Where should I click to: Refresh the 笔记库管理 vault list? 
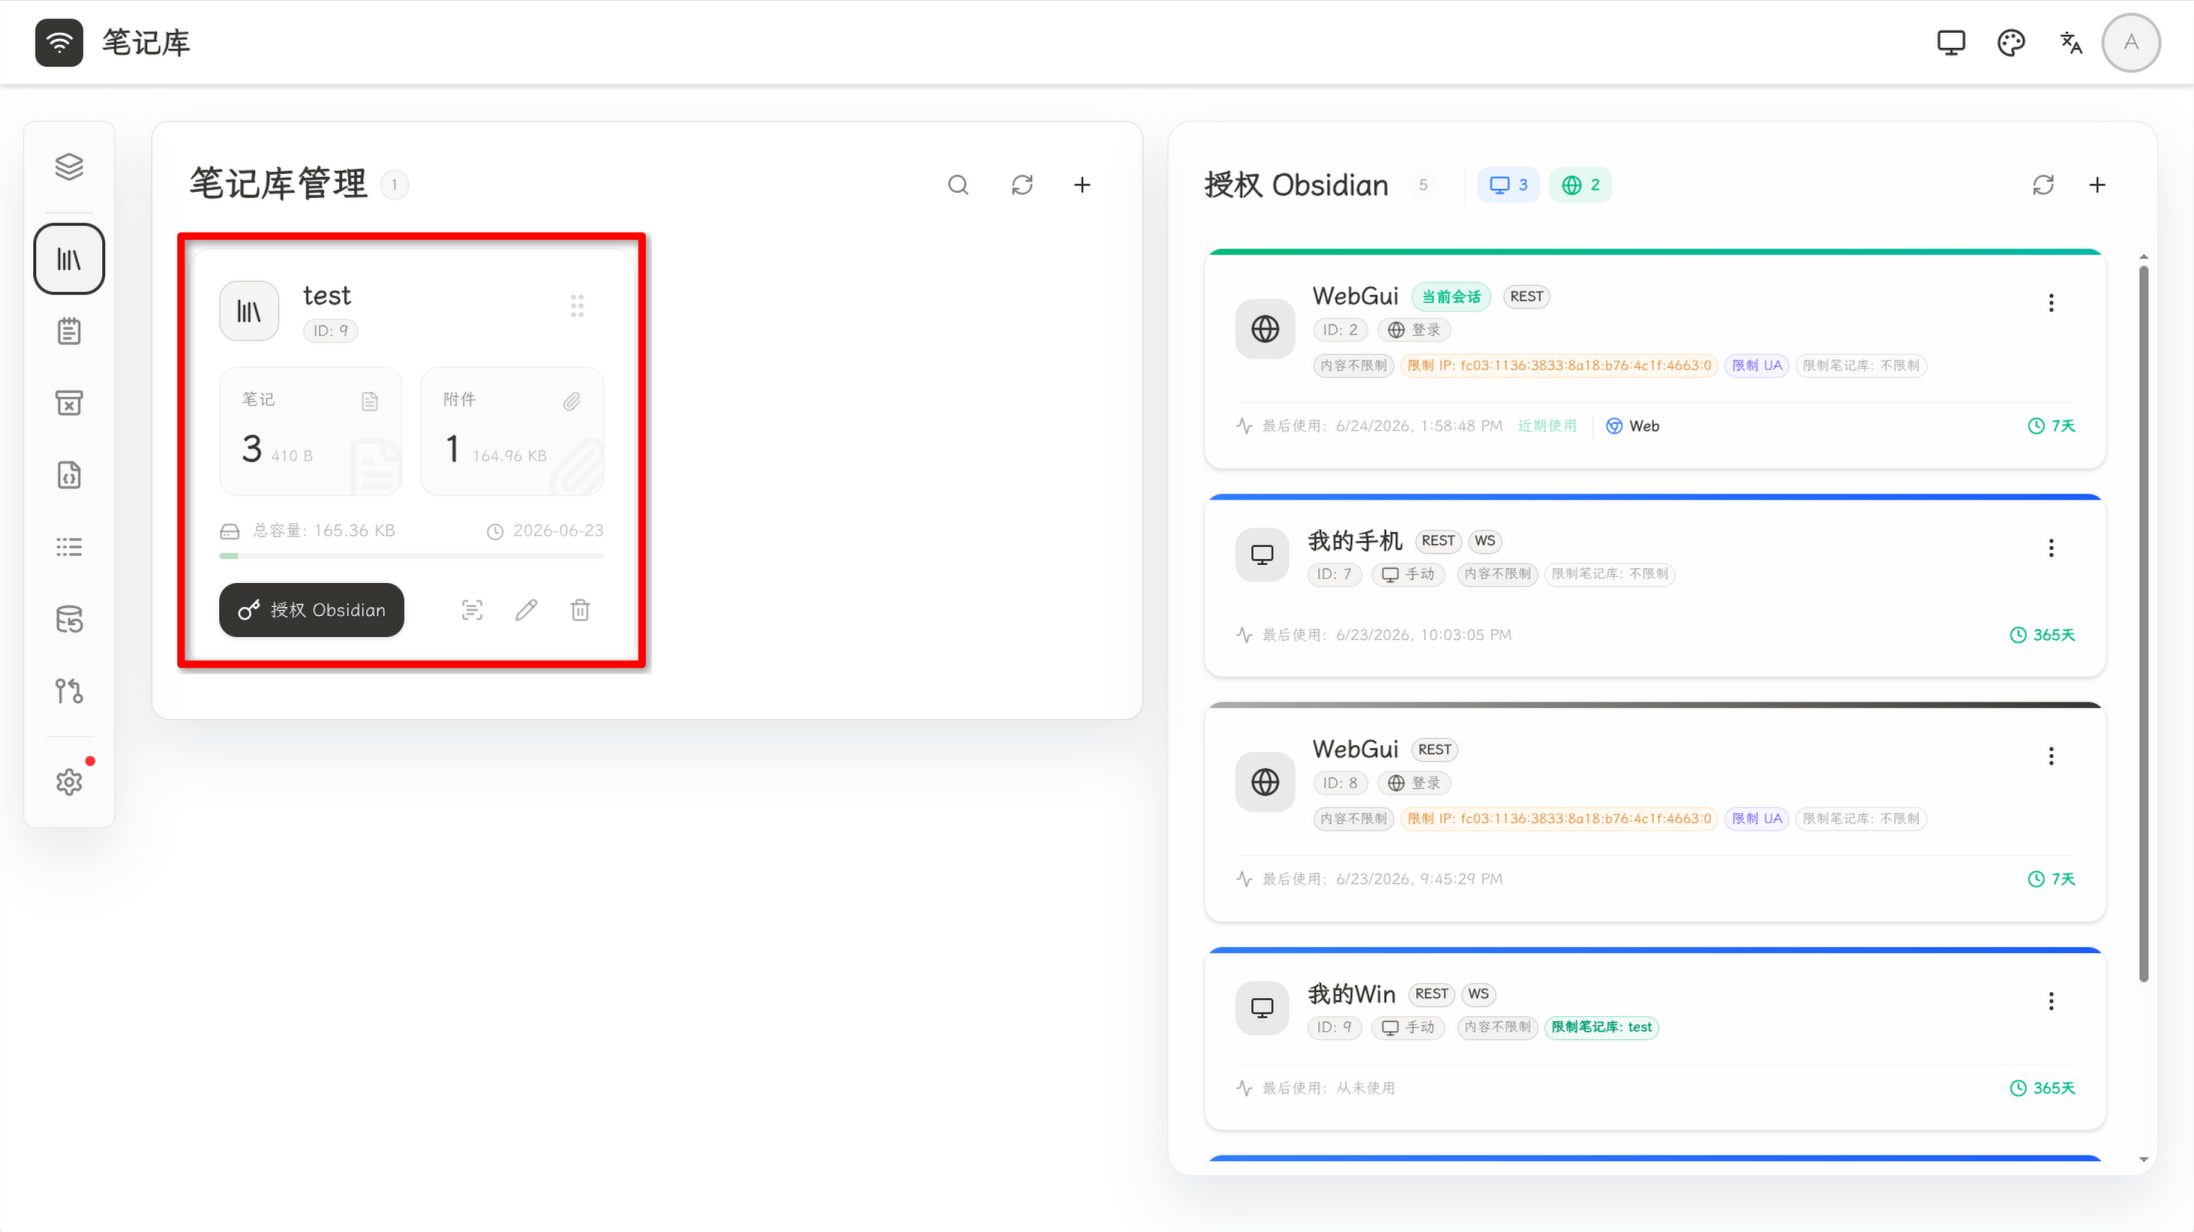1022,185
